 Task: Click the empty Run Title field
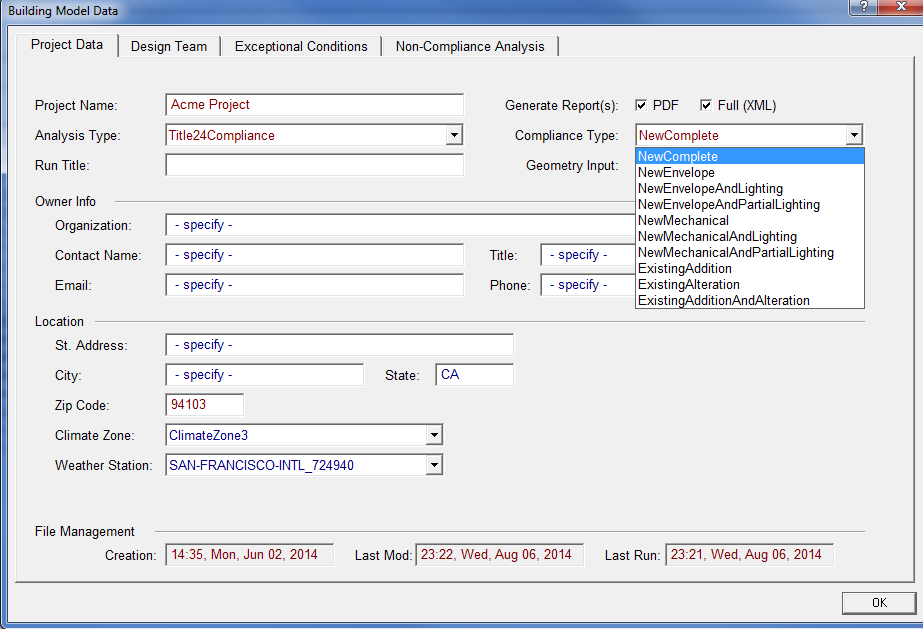click(x=313, y=165)
